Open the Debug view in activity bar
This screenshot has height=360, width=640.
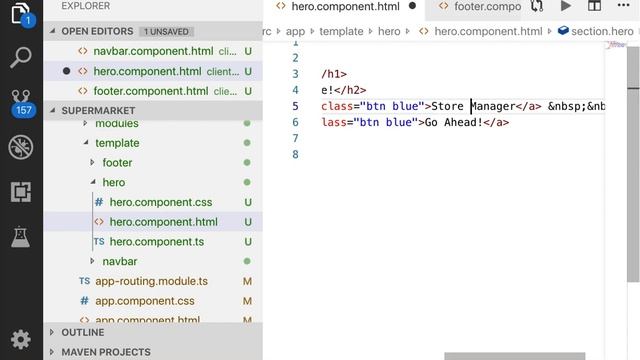(20, 147)
